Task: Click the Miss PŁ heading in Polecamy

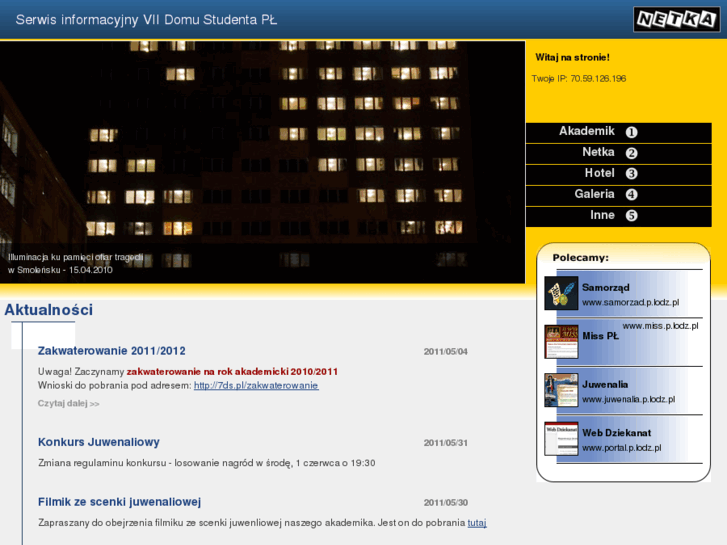Action: pyautogui.click(x=600, y=336)
